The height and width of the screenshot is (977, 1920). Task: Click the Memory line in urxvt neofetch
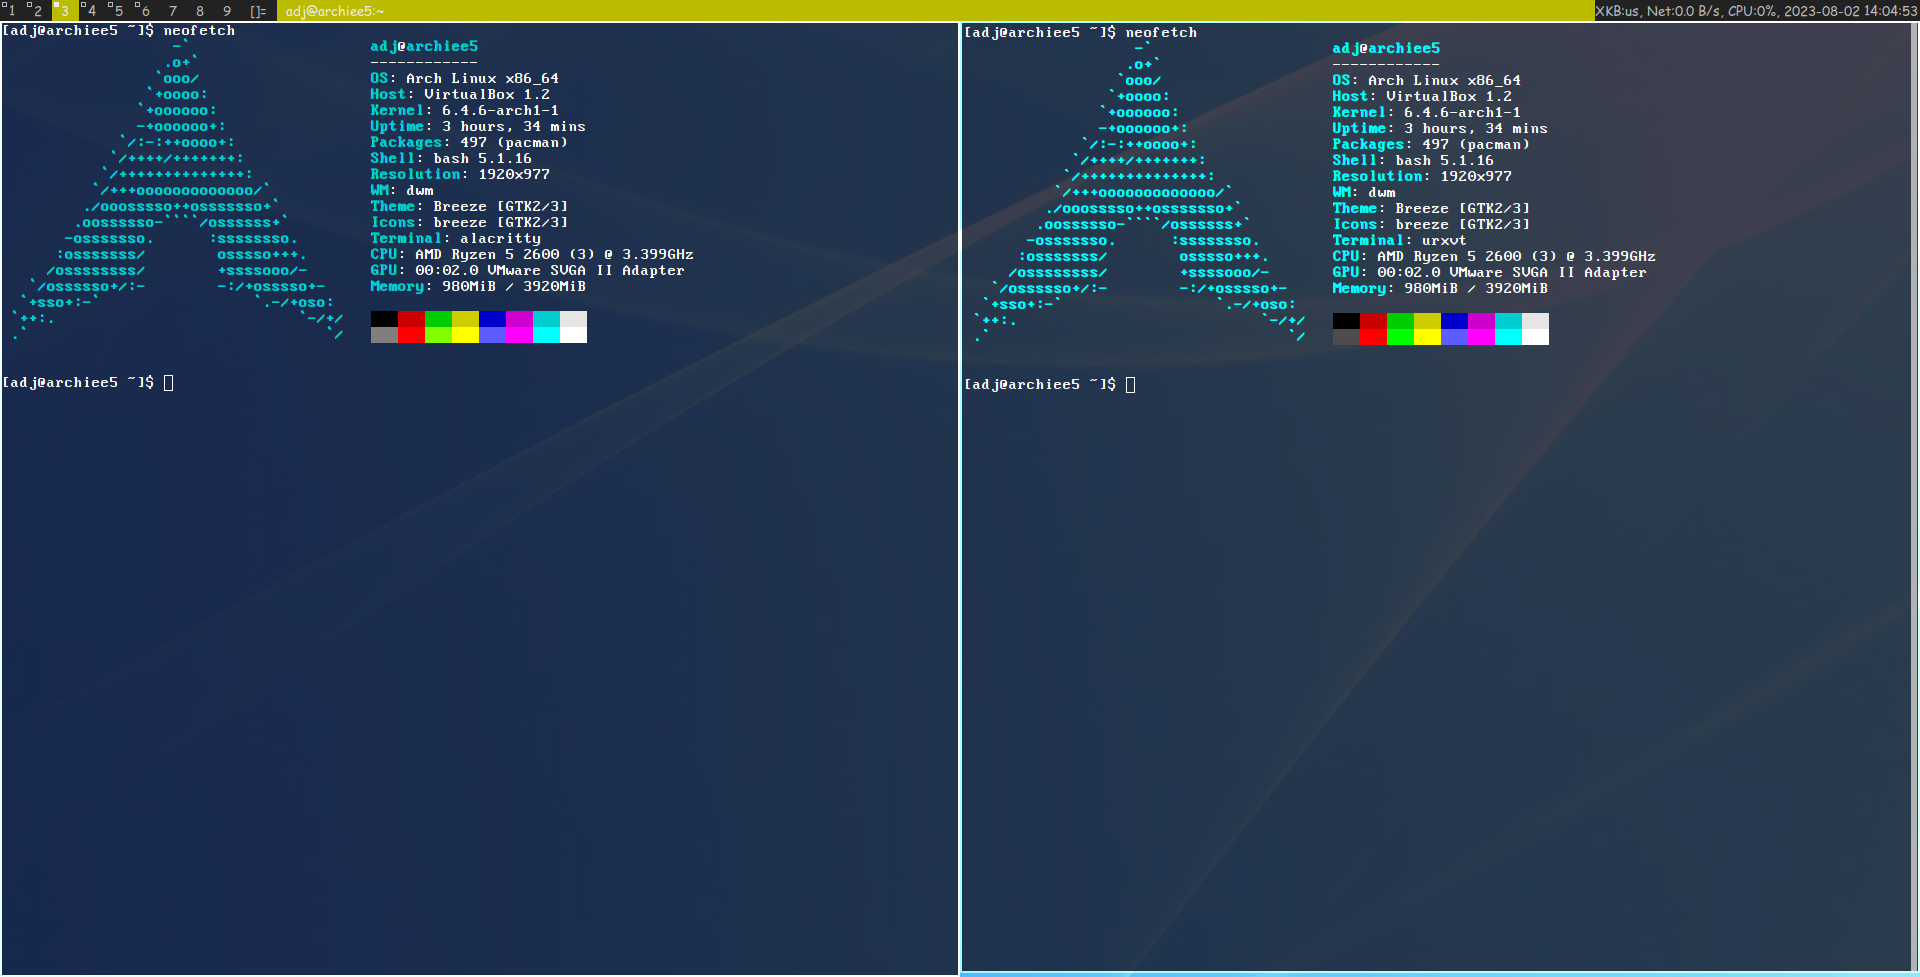pyautogui.click(x=1440, y=288)
